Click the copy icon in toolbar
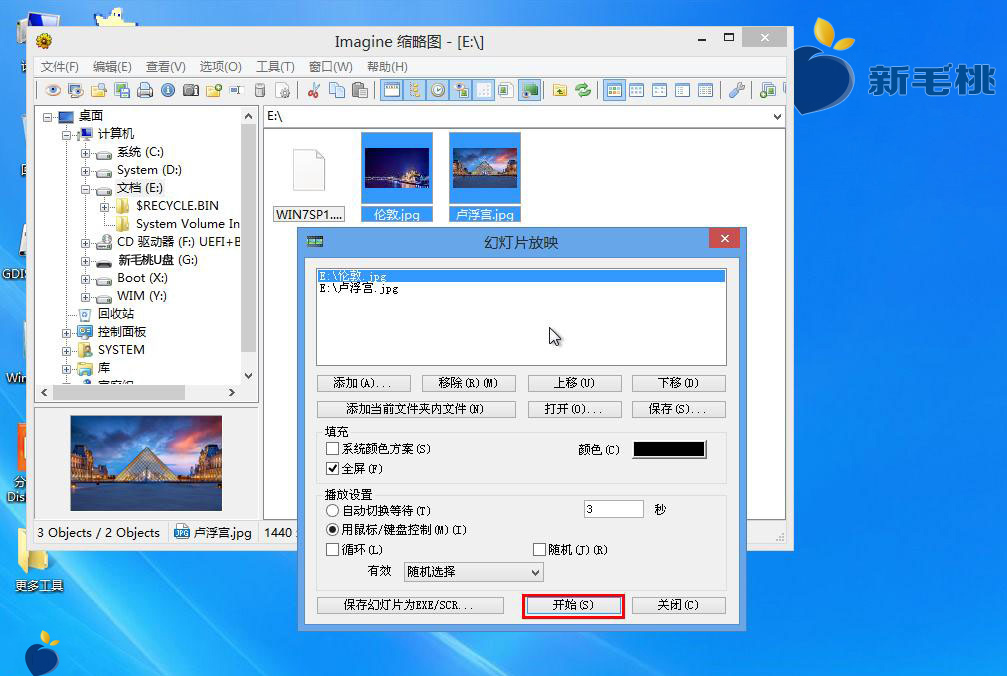The height and width of the screenshot is (676, 1007). point(337,91)
